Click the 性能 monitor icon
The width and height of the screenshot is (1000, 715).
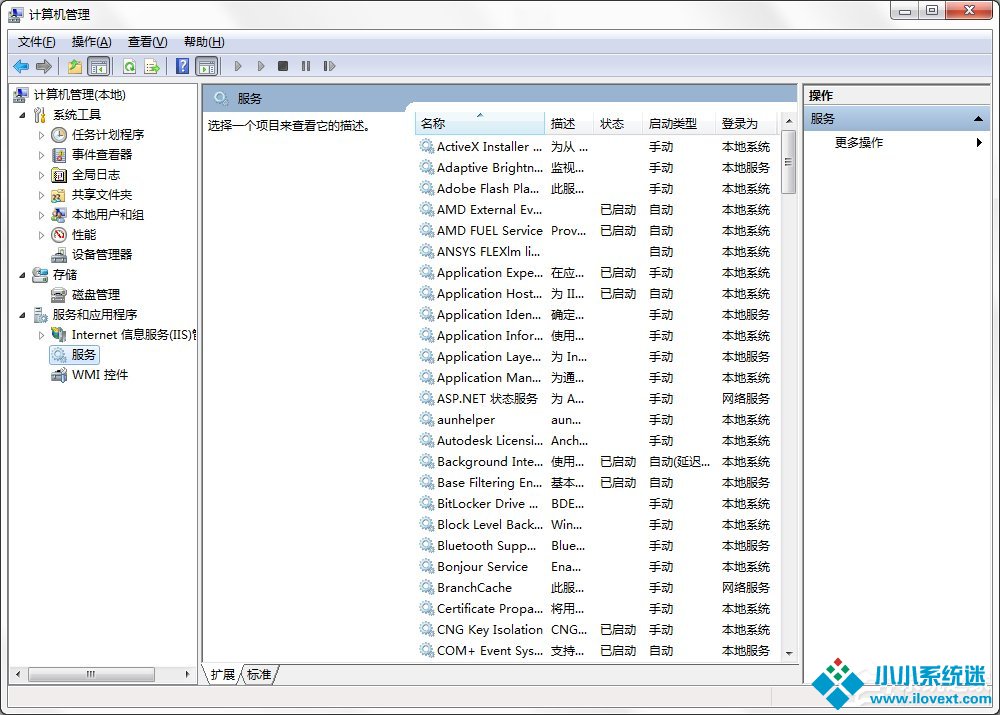point(59,235)
